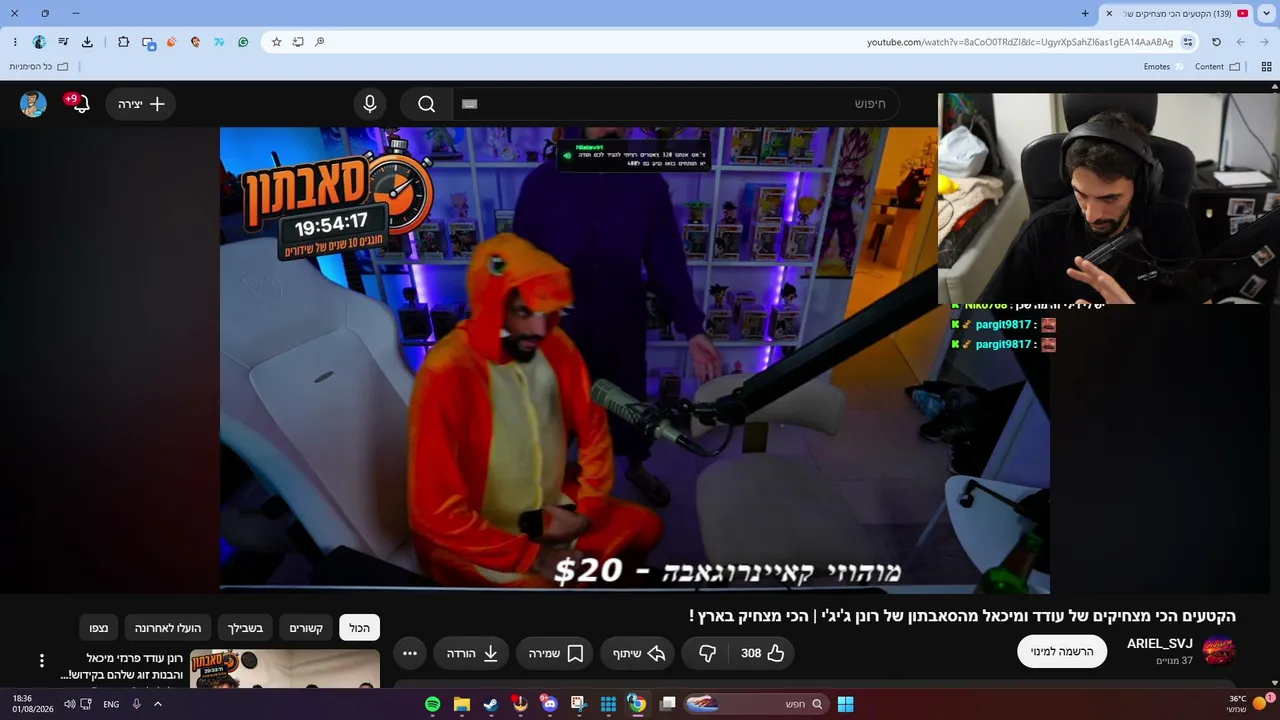Subscribe to ARIEL_SVJ channel
The height and width of the screenshot is (720, 1280).
point(1062,652)
